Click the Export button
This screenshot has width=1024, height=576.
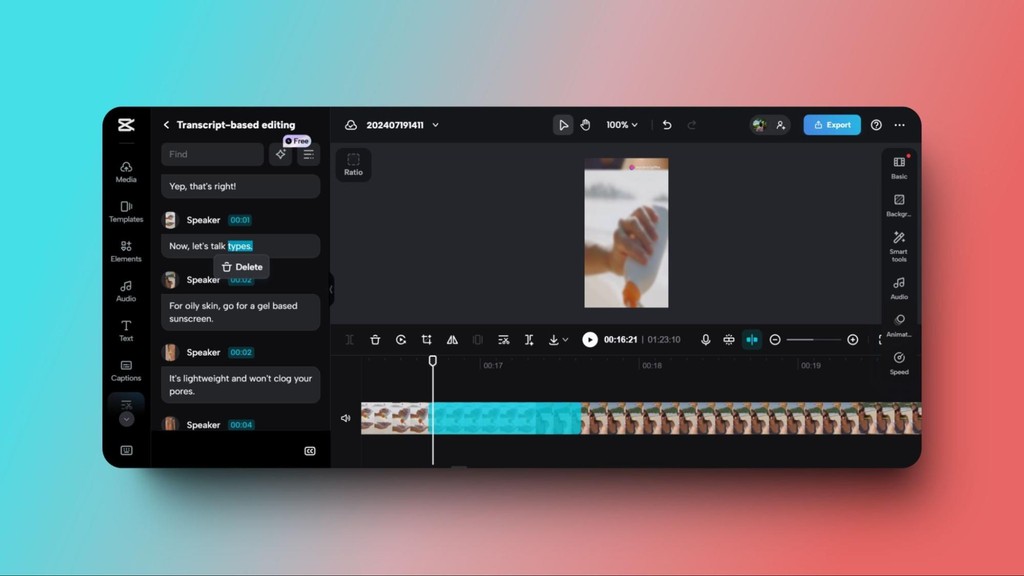pos(831,124)
